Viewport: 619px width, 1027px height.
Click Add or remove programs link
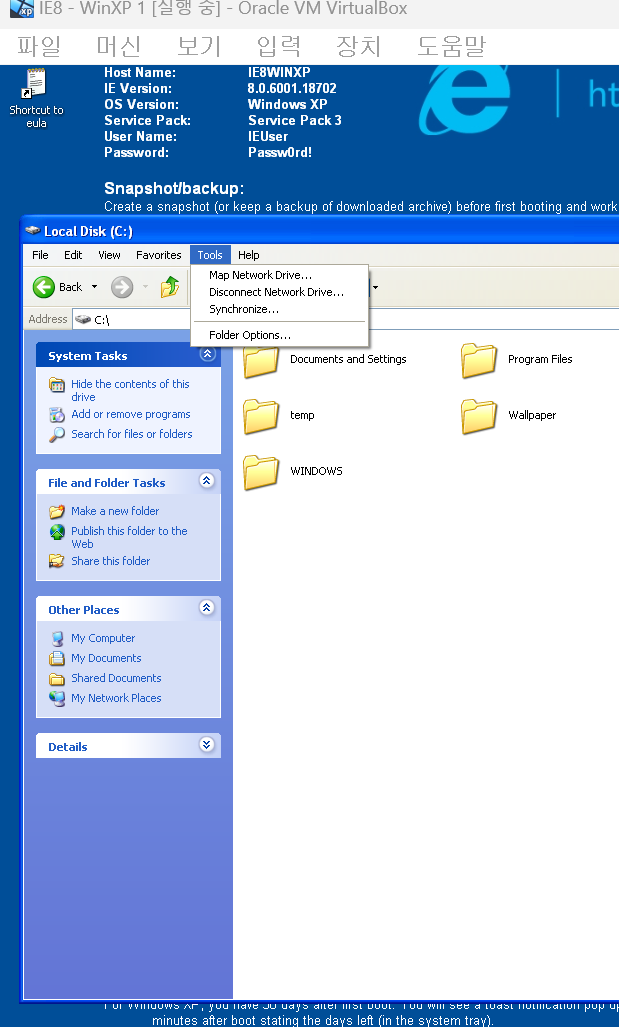[x=131, y=415]
